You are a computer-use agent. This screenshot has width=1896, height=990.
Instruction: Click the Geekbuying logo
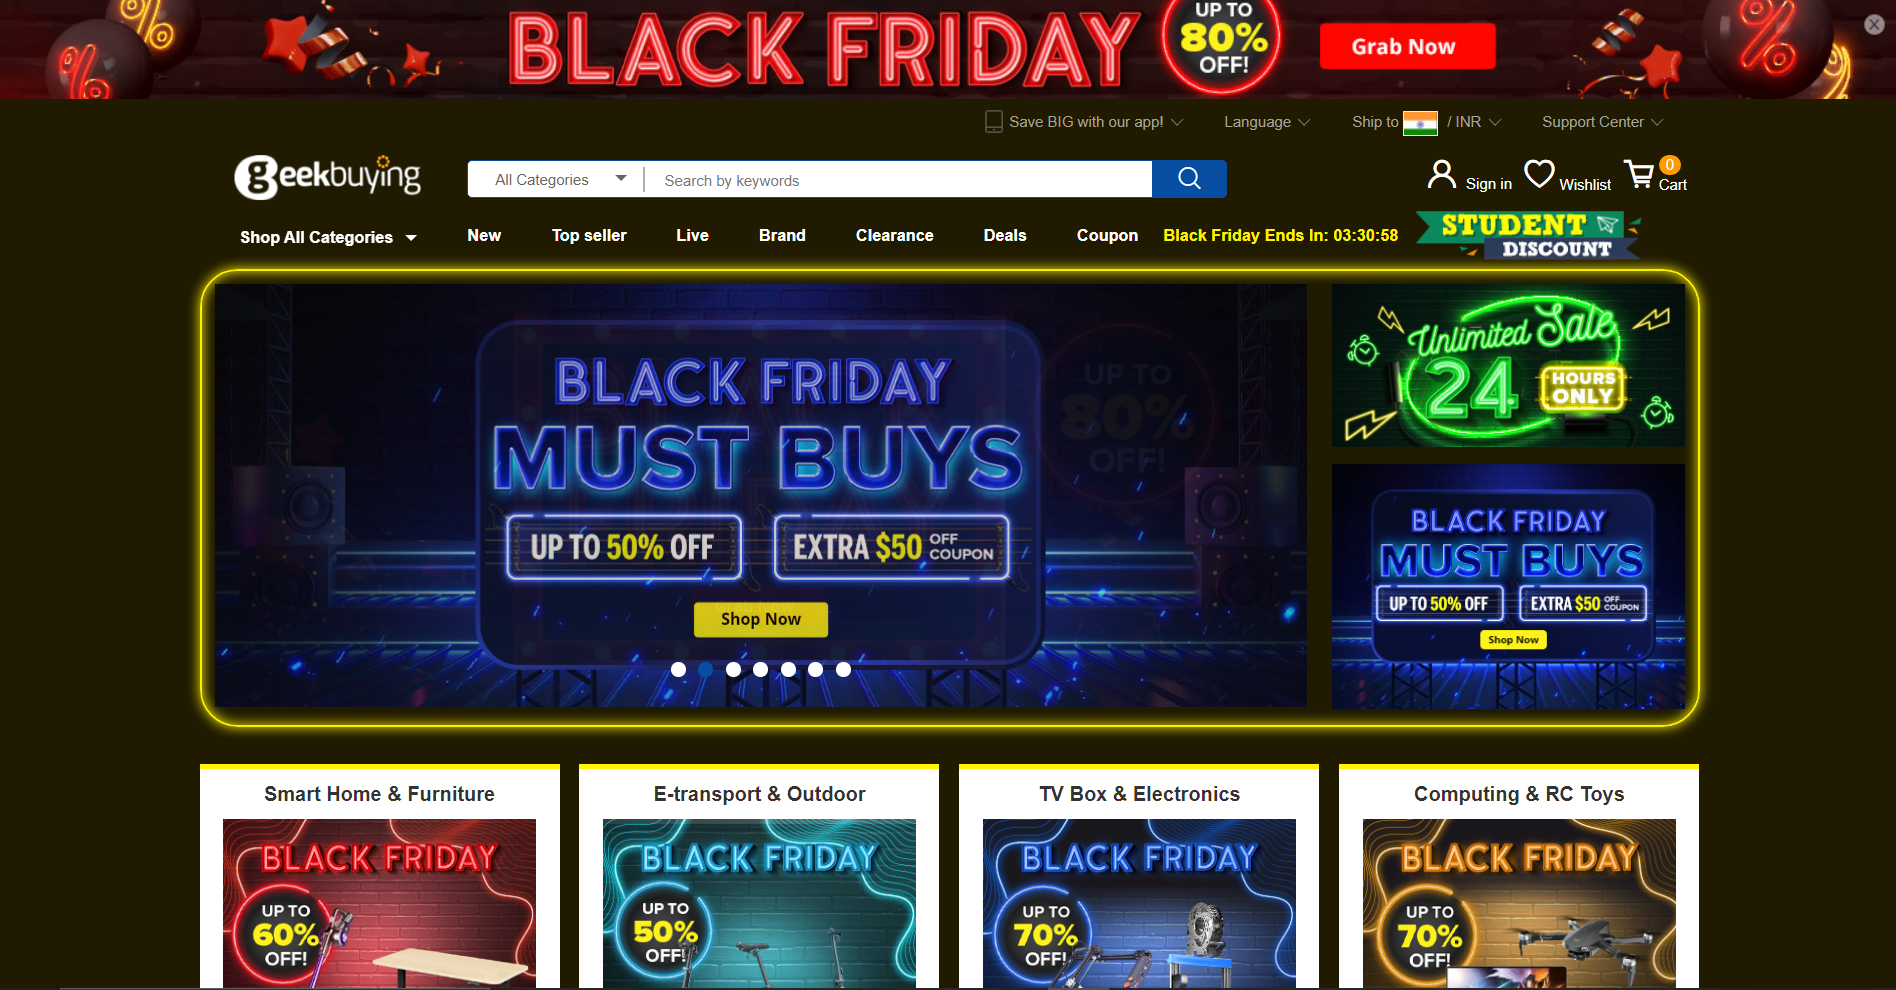pyautogui.click(x=328, y=177)
